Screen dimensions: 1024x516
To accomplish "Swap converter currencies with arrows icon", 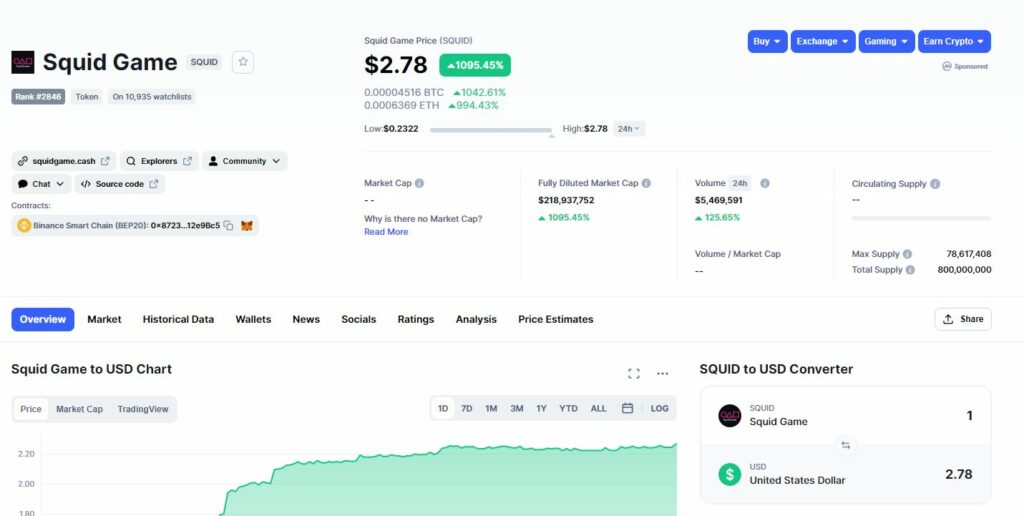I will coord(845,446).
